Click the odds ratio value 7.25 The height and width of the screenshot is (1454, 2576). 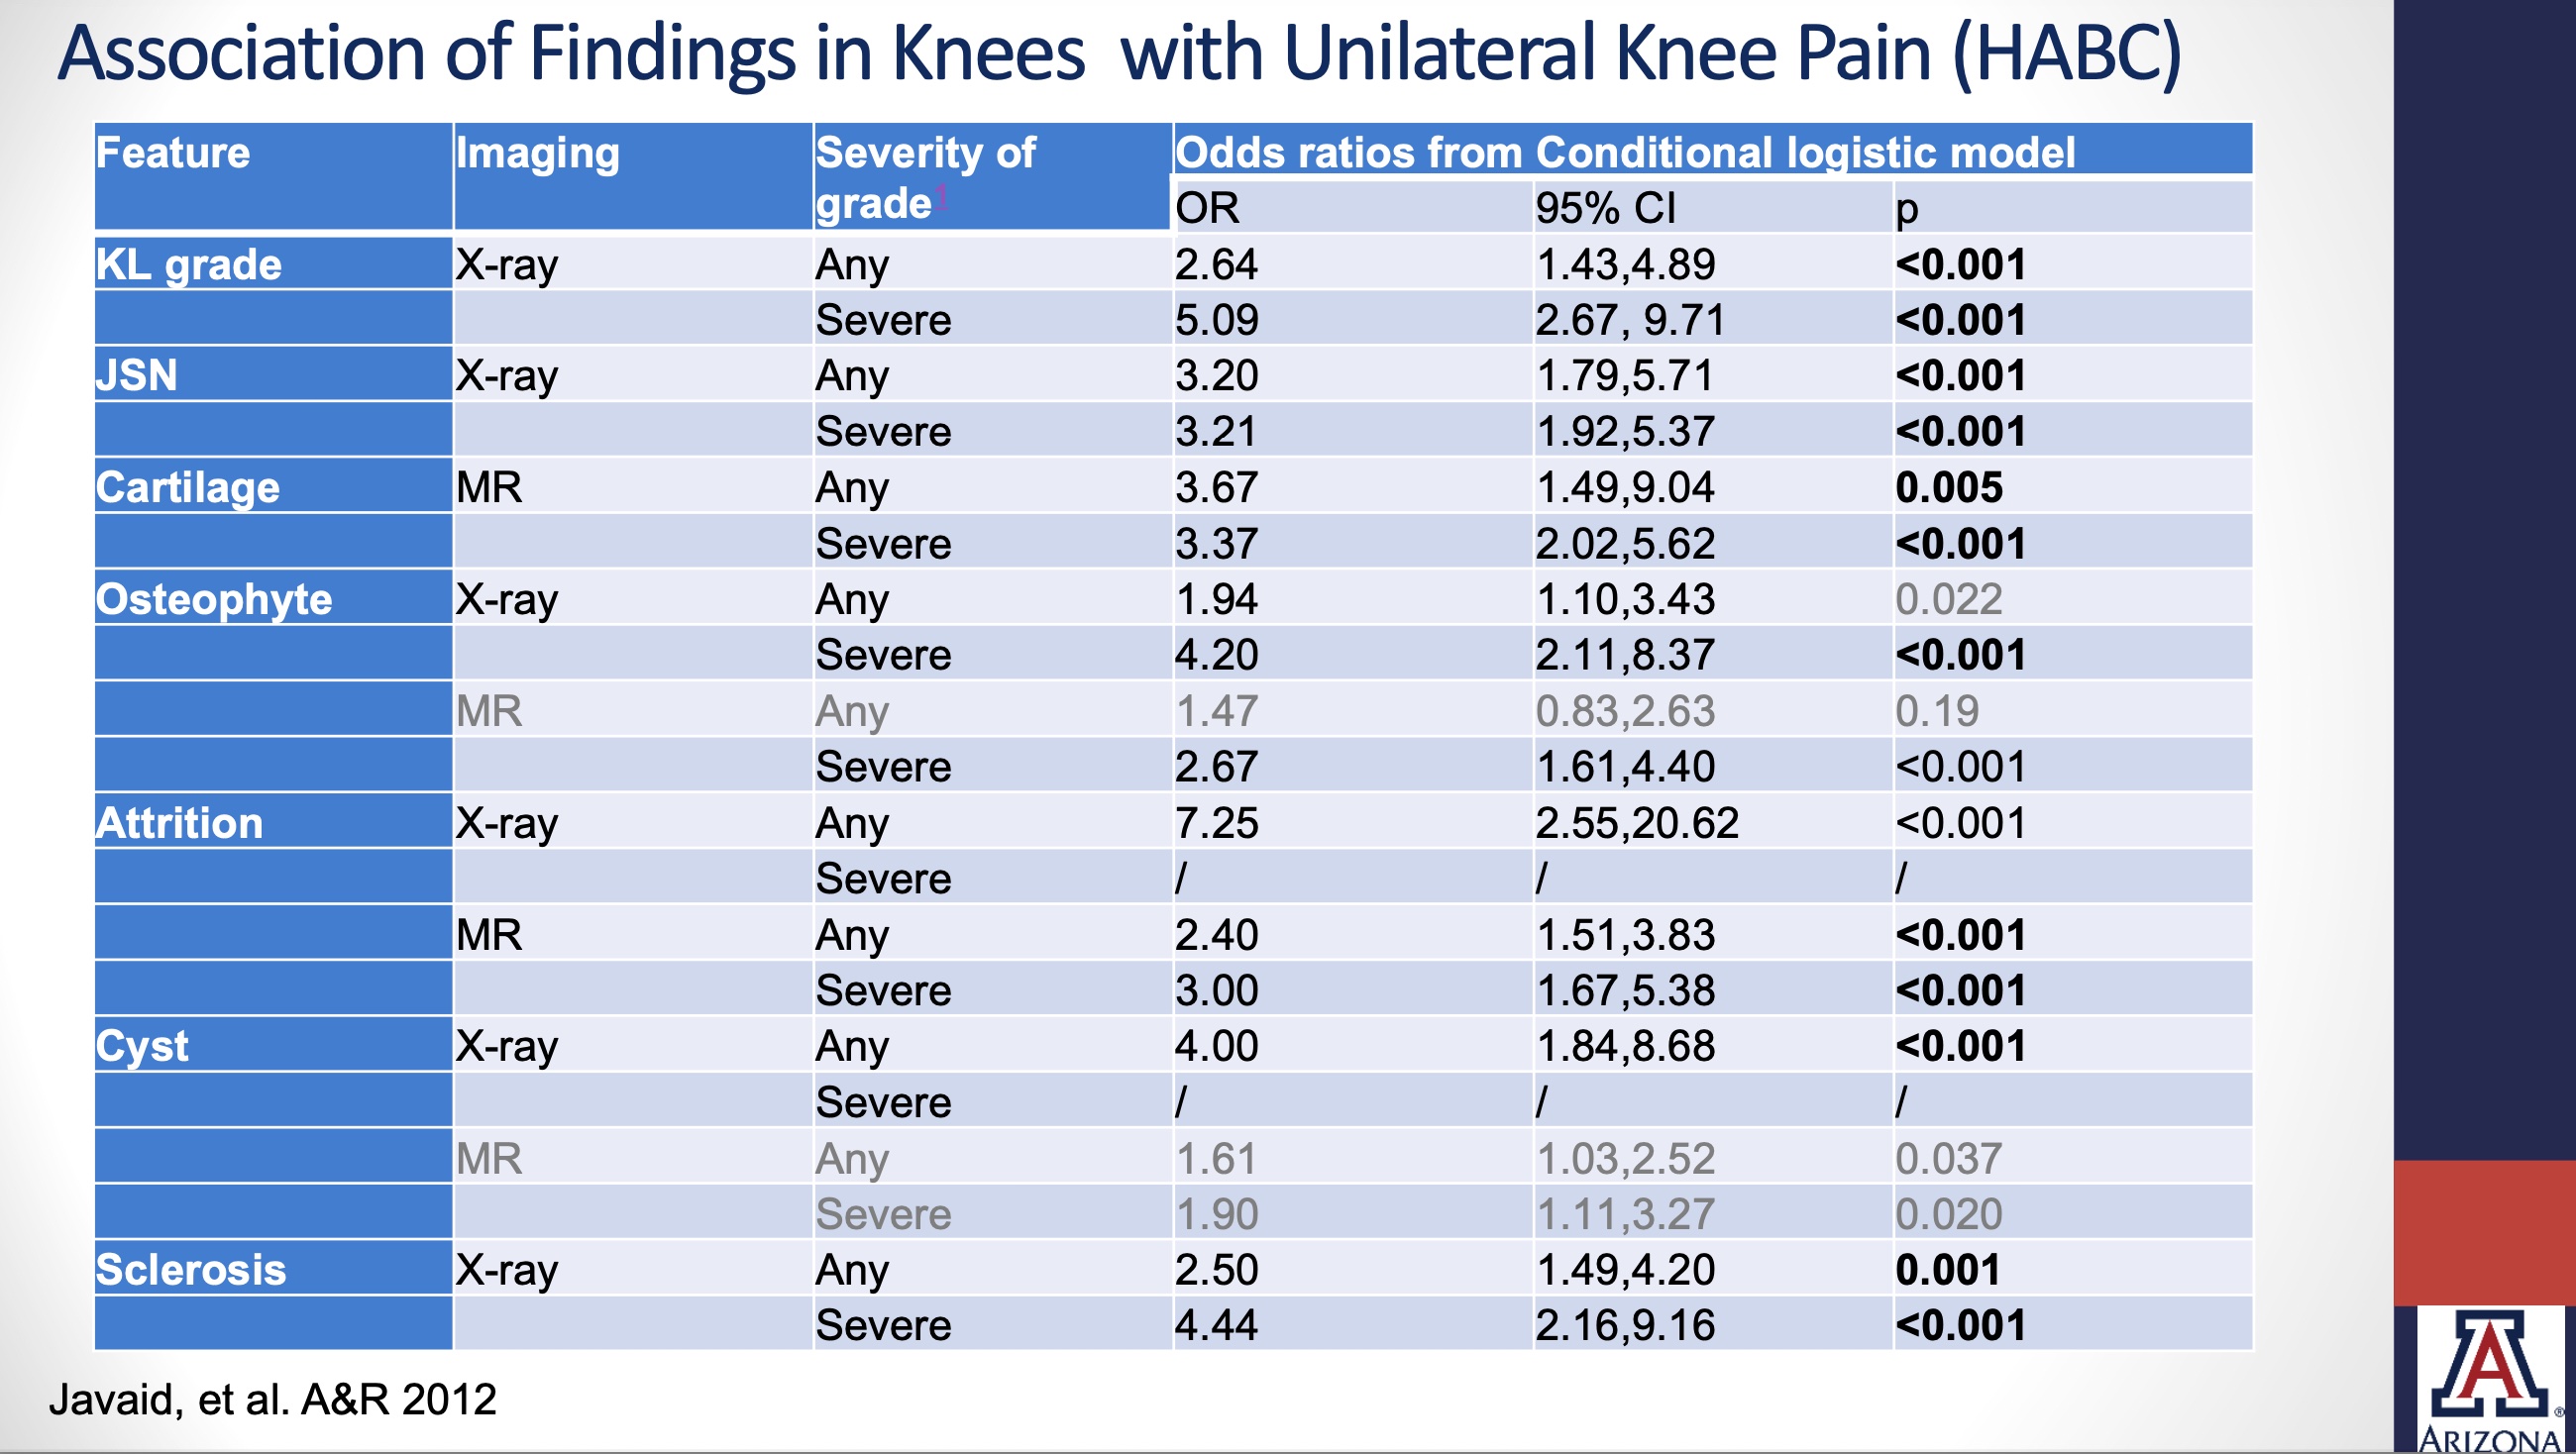point(1216,823)
